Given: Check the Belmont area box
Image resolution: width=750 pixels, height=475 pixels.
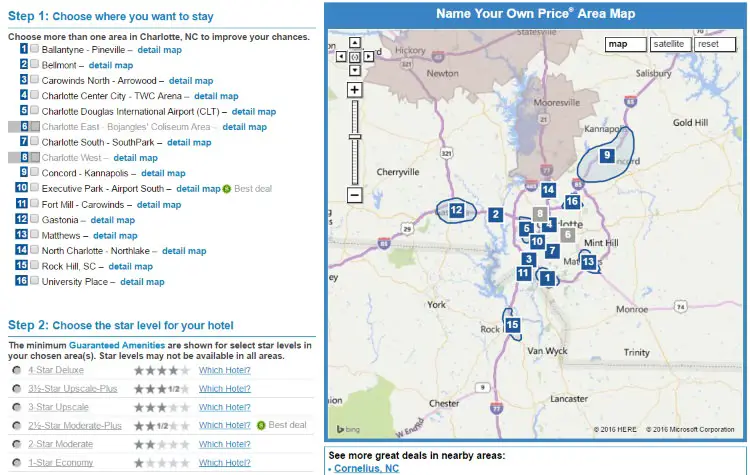Looking at the screenshot, I should (34, 64).
